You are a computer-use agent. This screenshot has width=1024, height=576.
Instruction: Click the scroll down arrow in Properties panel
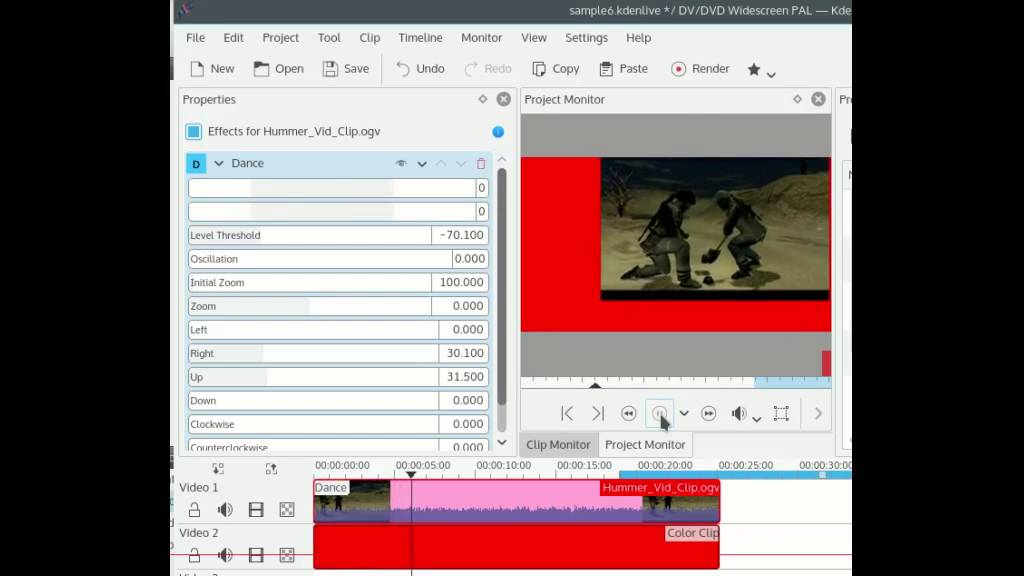point(502,442)
